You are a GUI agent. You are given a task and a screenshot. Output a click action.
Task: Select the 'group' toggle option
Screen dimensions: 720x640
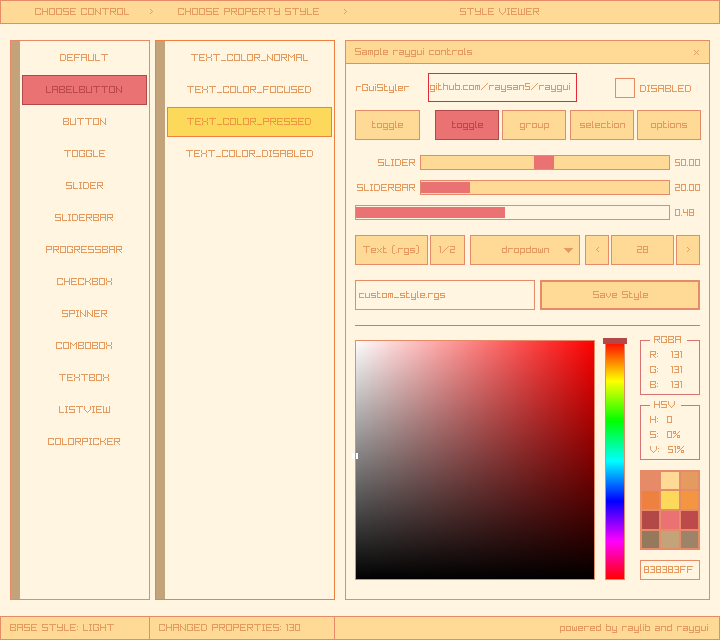click(x=534, y=125)
